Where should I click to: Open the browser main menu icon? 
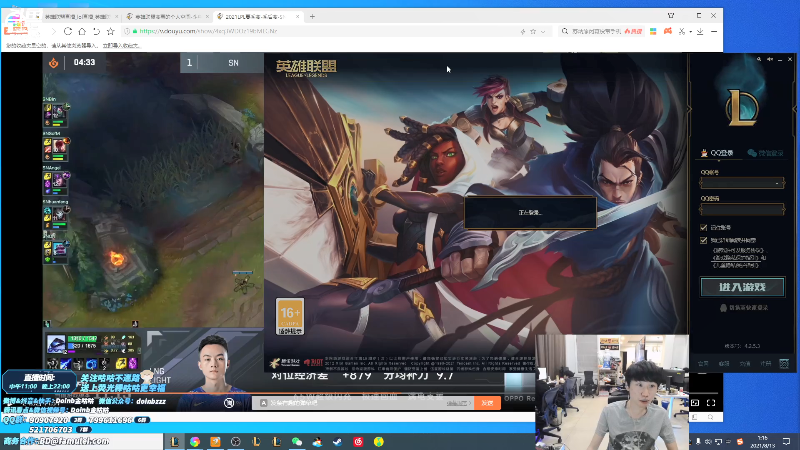[x=714, y=31]
